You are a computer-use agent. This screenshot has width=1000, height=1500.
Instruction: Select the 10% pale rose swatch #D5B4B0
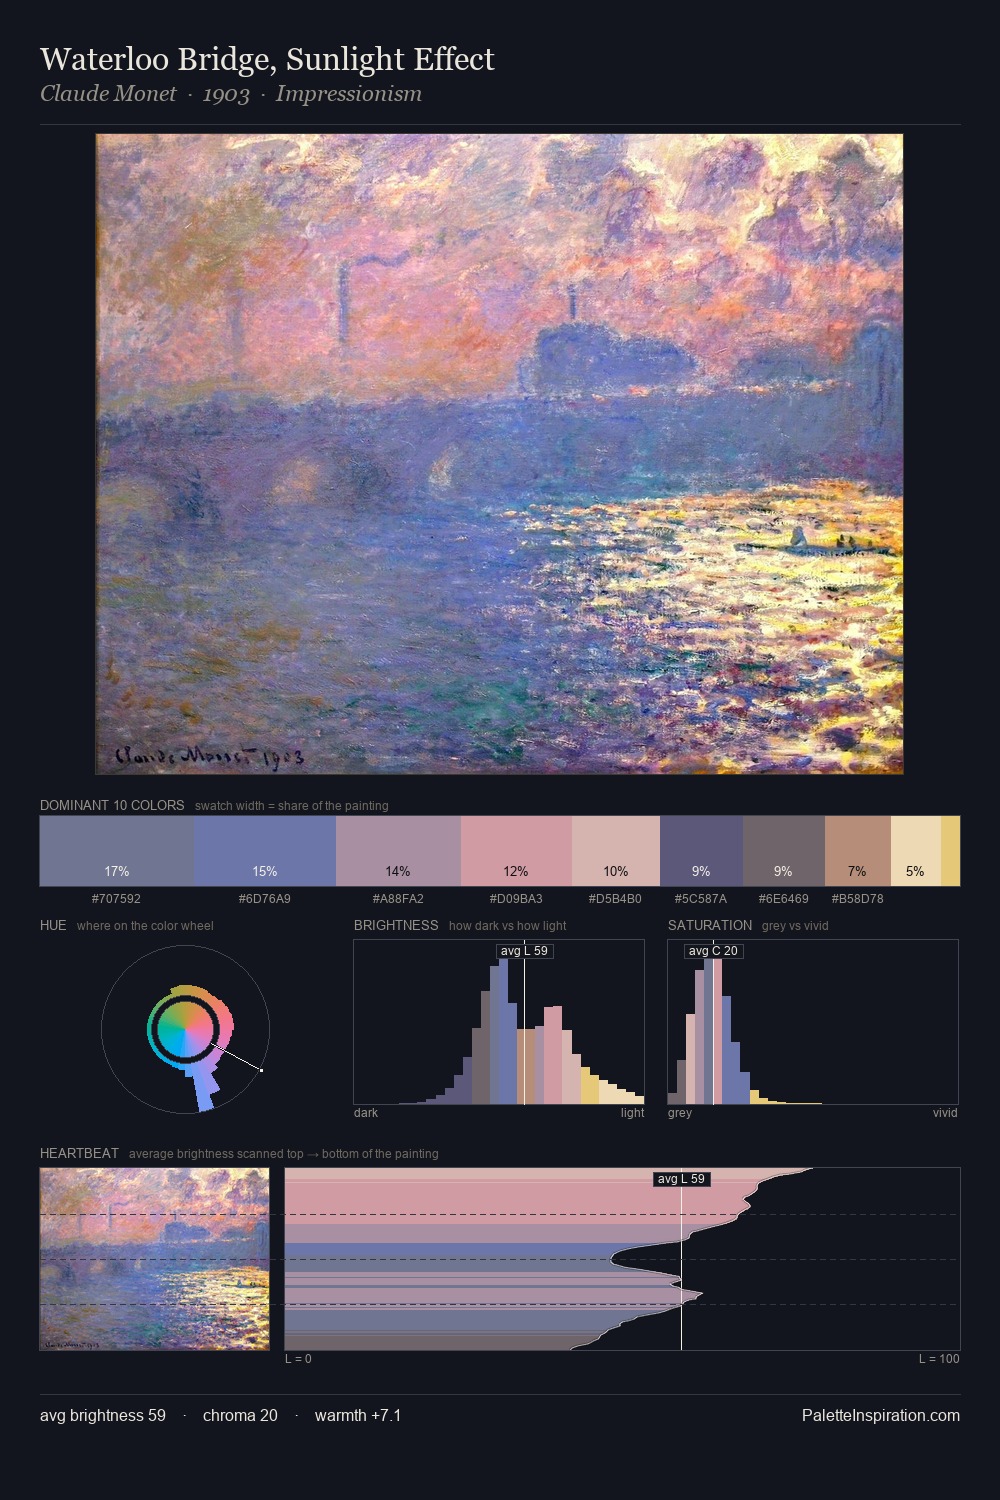(616, 851)
